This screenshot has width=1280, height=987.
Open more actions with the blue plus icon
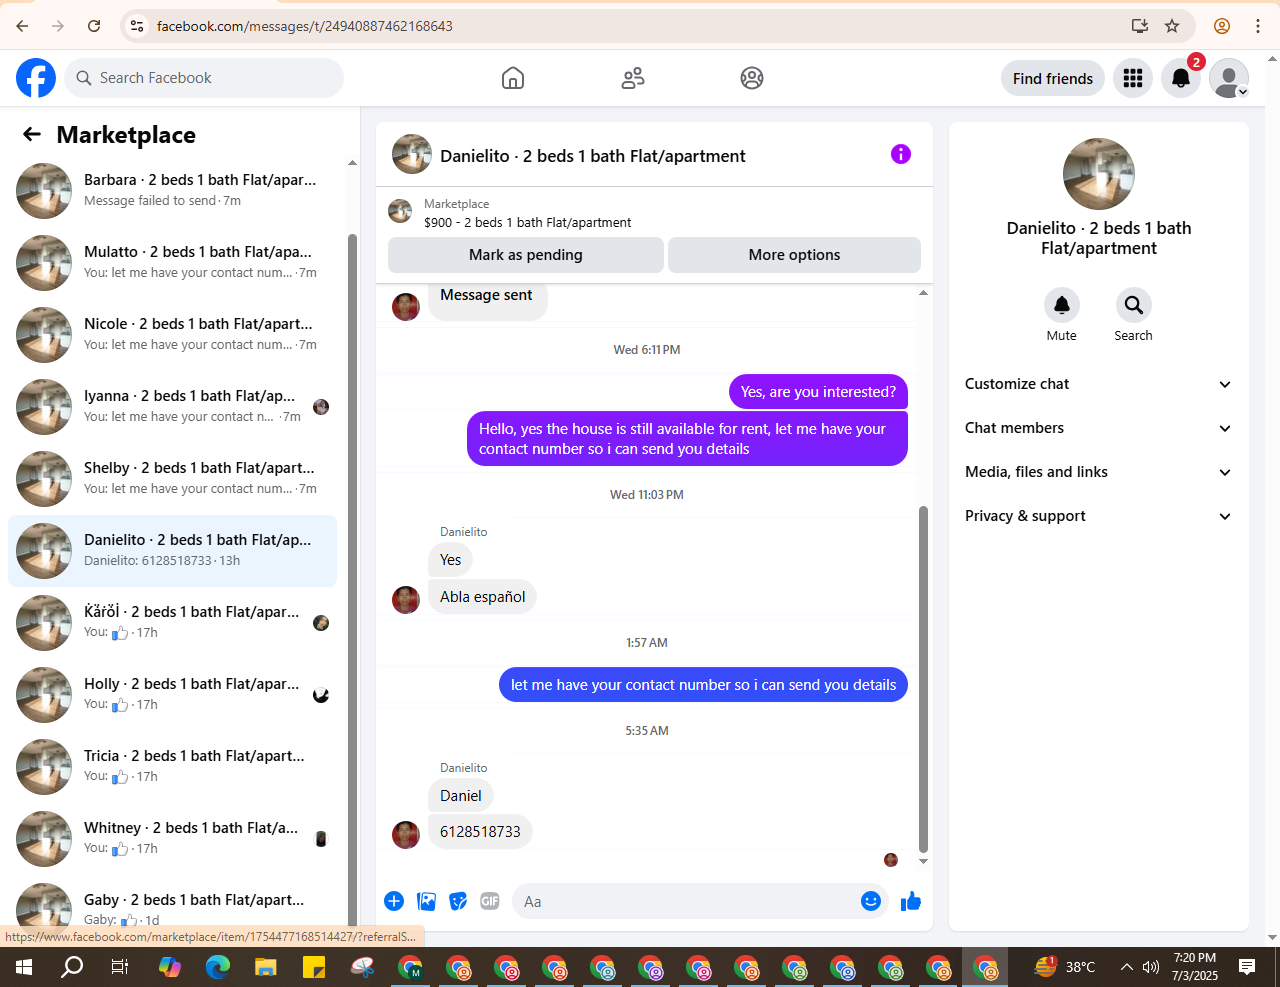[394, 901]
